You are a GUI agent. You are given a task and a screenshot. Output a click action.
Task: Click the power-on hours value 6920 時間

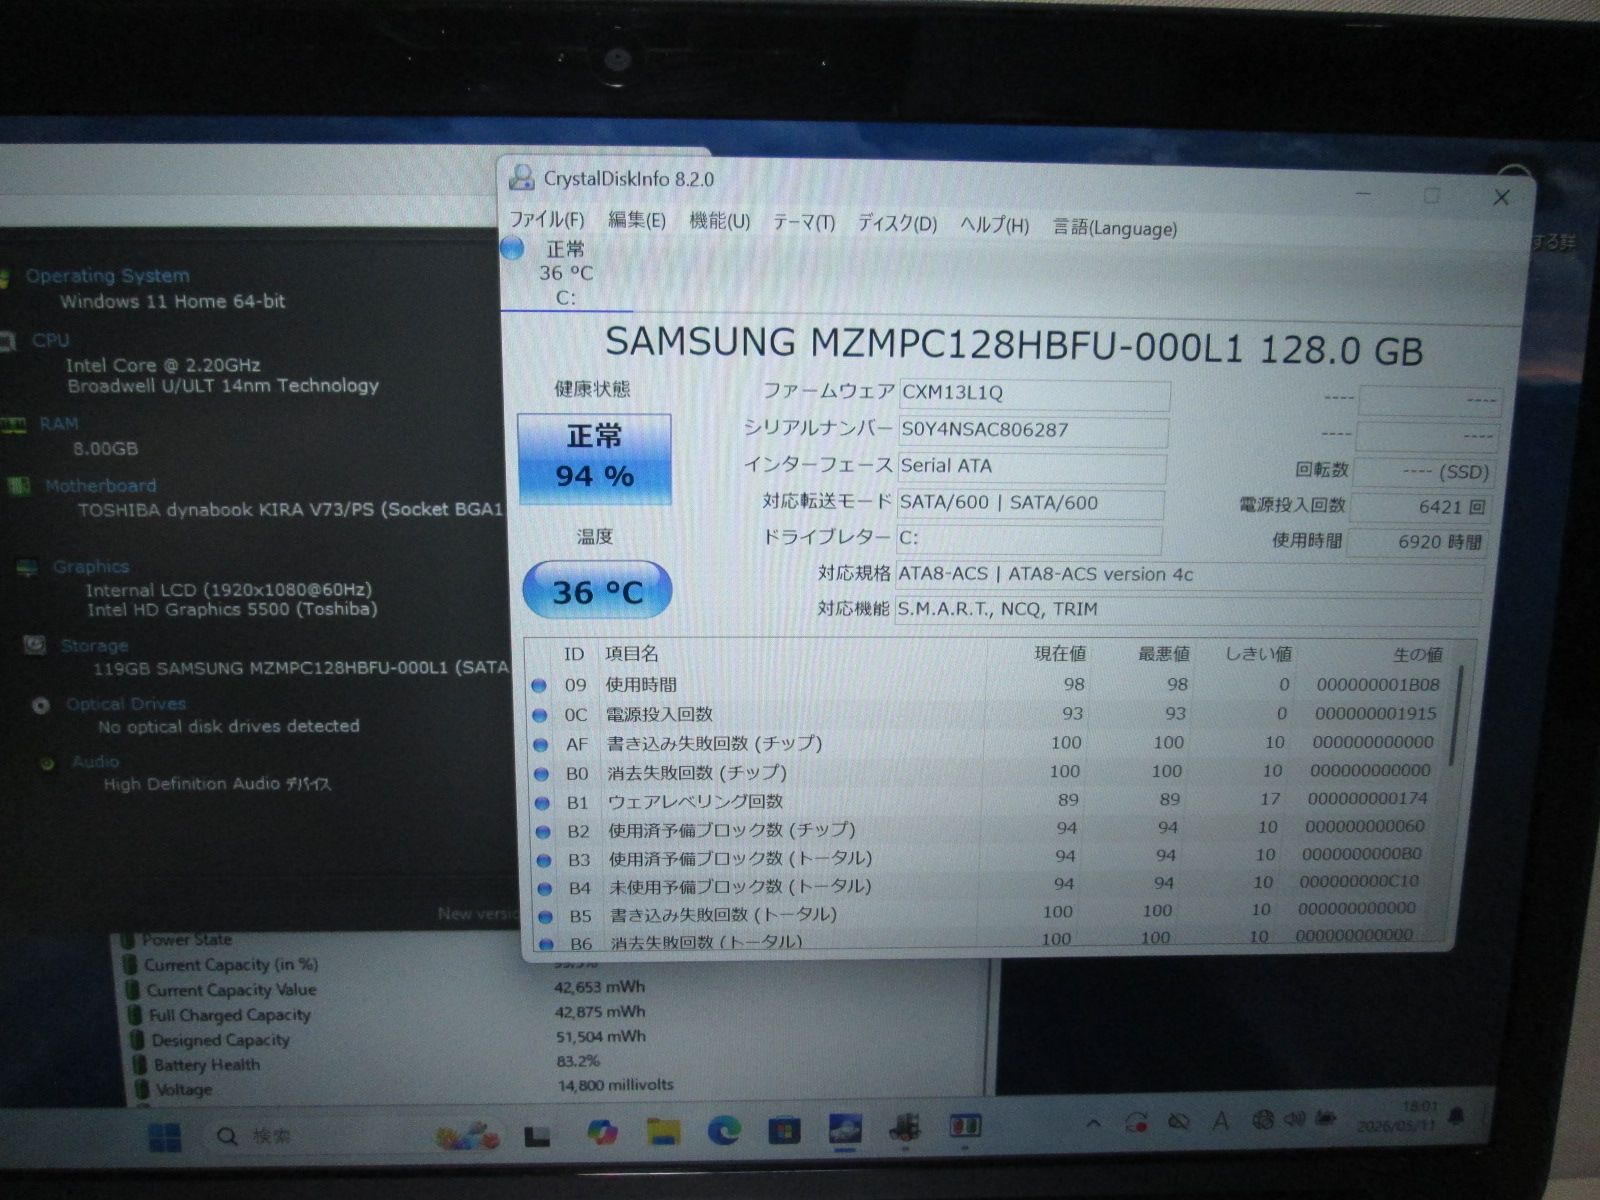[x=1416, y=542]
